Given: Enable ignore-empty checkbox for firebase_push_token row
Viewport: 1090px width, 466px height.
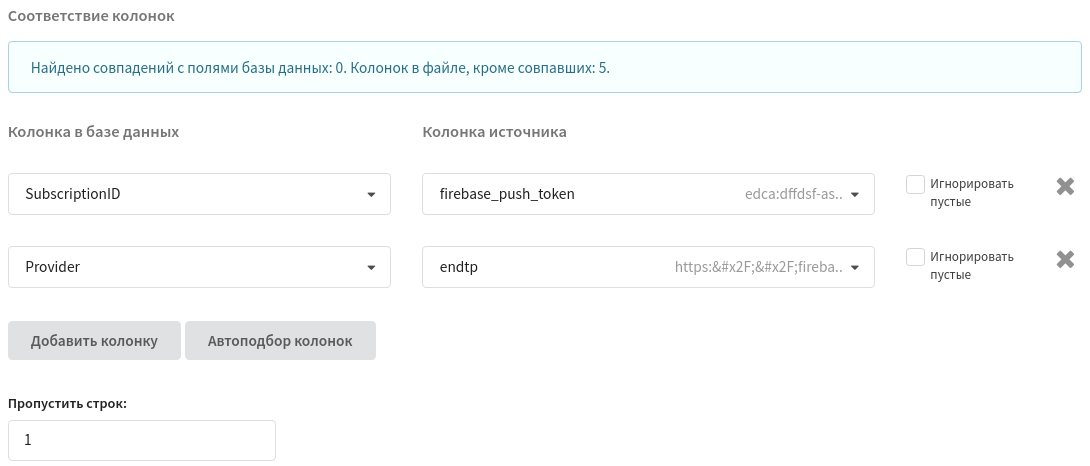Looking at the screenshot, I should [x=916, y=184].
